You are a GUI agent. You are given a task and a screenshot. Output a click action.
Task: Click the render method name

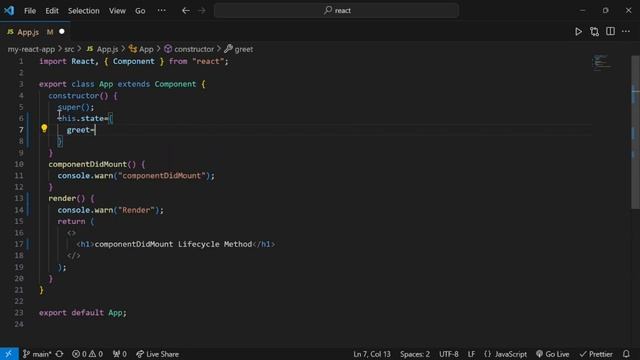(x=62, y=198)
